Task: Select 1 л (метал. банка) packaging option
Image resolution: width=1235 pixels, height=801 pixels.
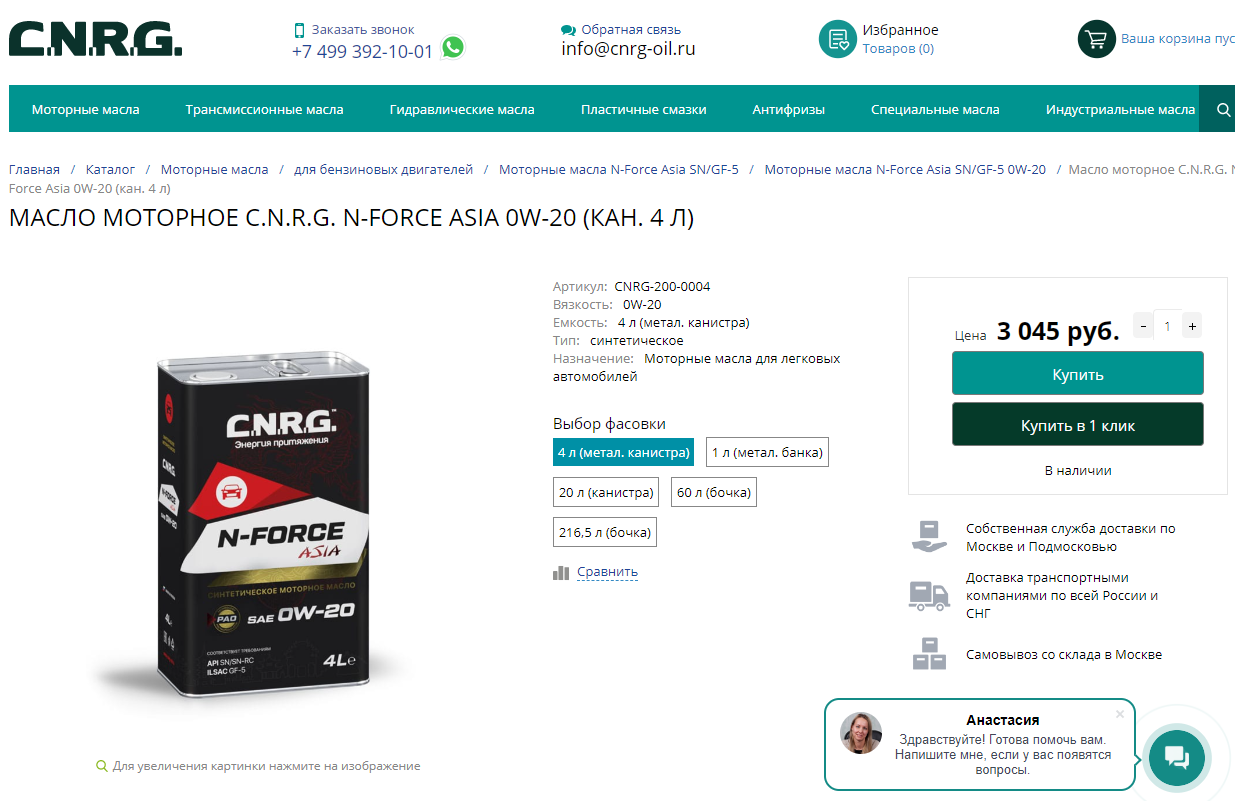Action: [x=768, y=453]
